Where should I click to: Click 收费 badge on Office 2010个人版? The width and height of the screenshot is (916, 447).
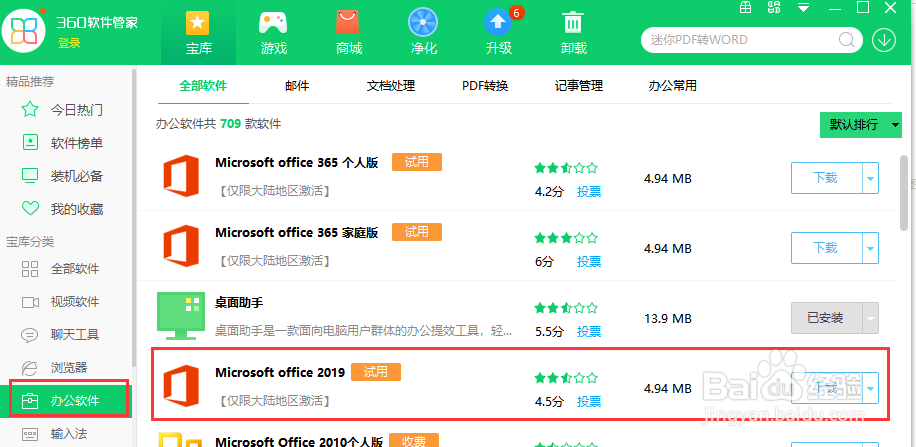(x=414, y=441)
